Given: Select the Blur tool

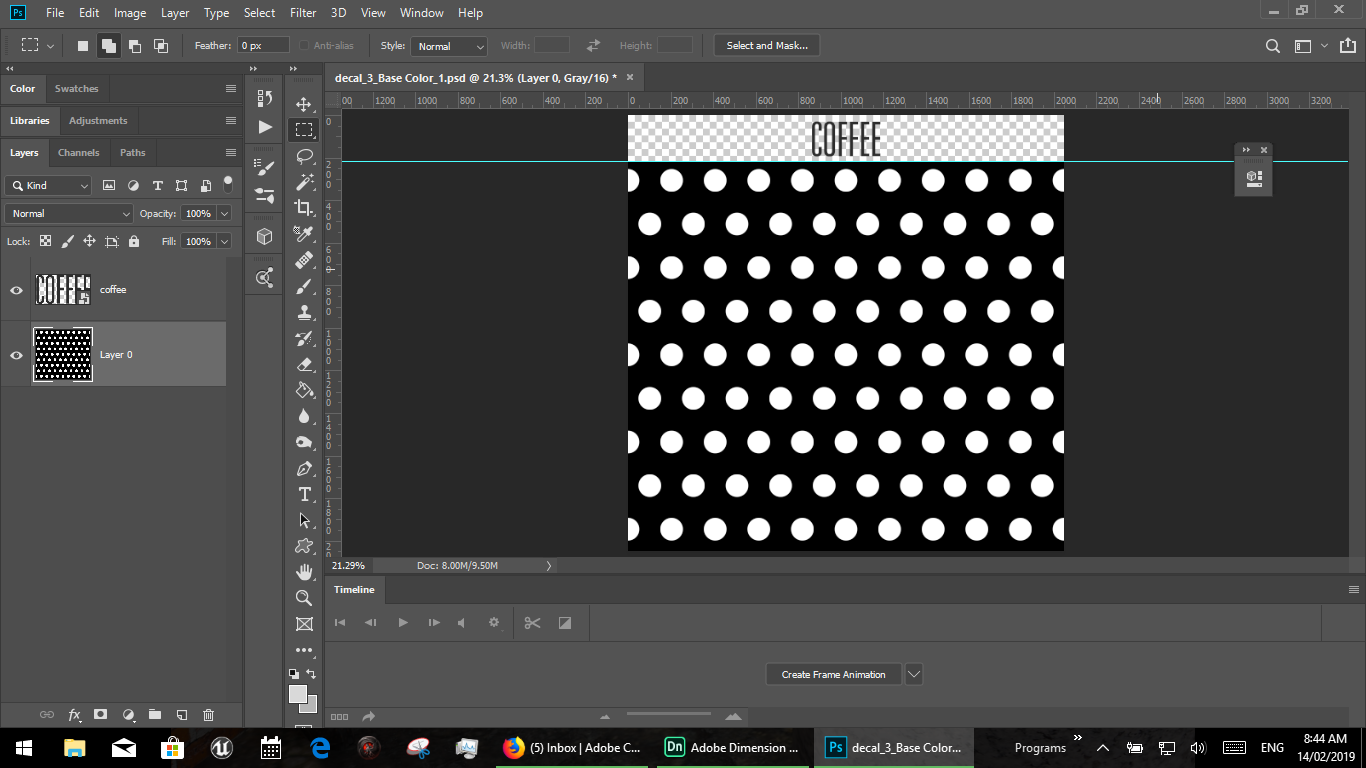Looking at the screenshot, I should [x=304, y=416].
